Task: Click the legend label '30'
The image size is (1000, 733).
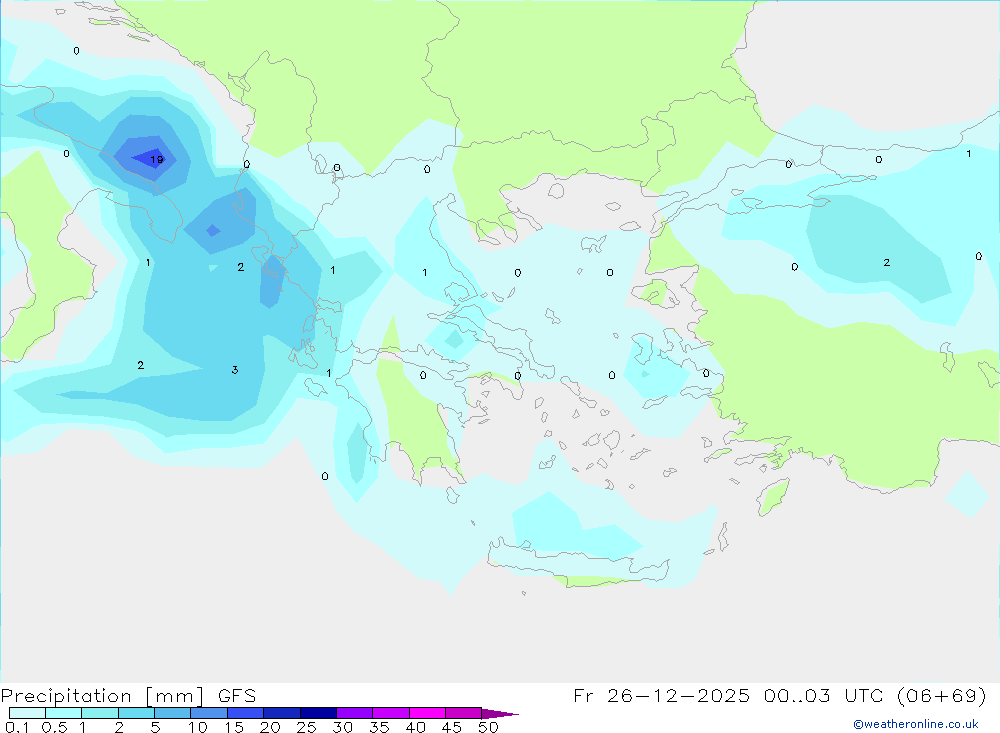Action: [343, 727]
